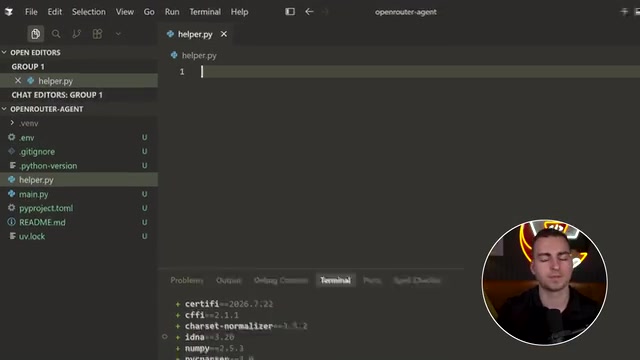Open the pyproject.toml file
The height and width of the screenshot is (360, 640).
[x=79, y=208]
